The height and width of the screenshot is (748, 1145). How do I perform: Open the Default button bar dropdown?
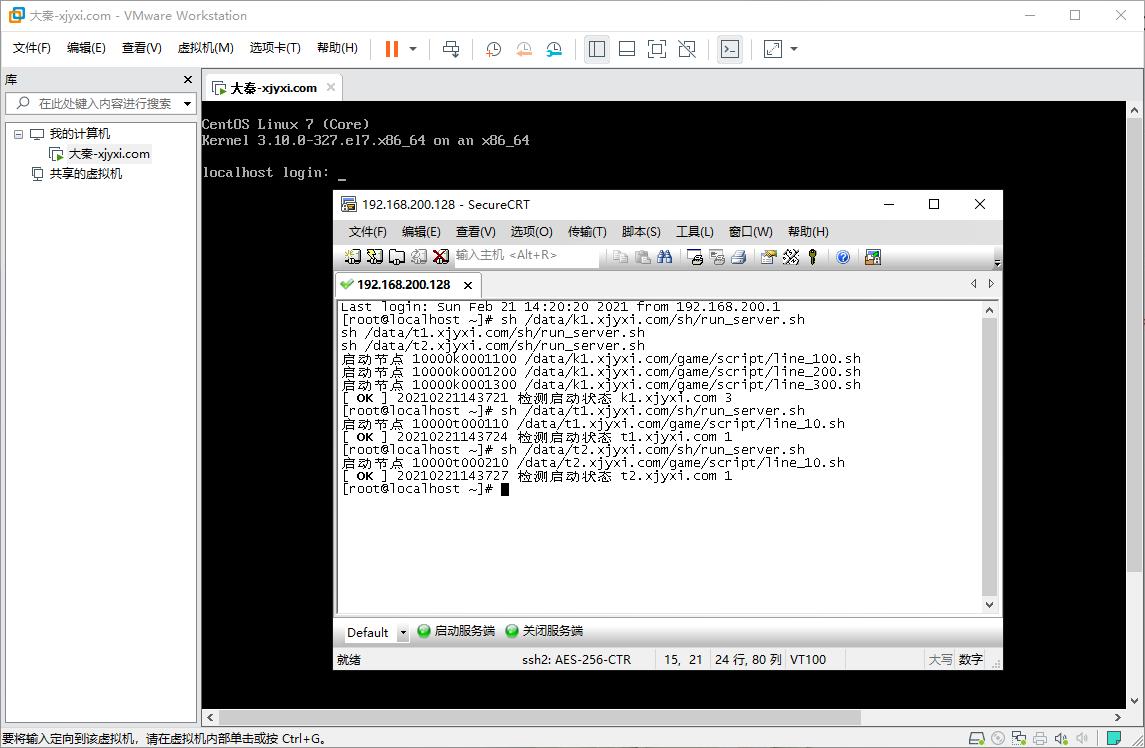pyautogui.click(x=403, y=633)
